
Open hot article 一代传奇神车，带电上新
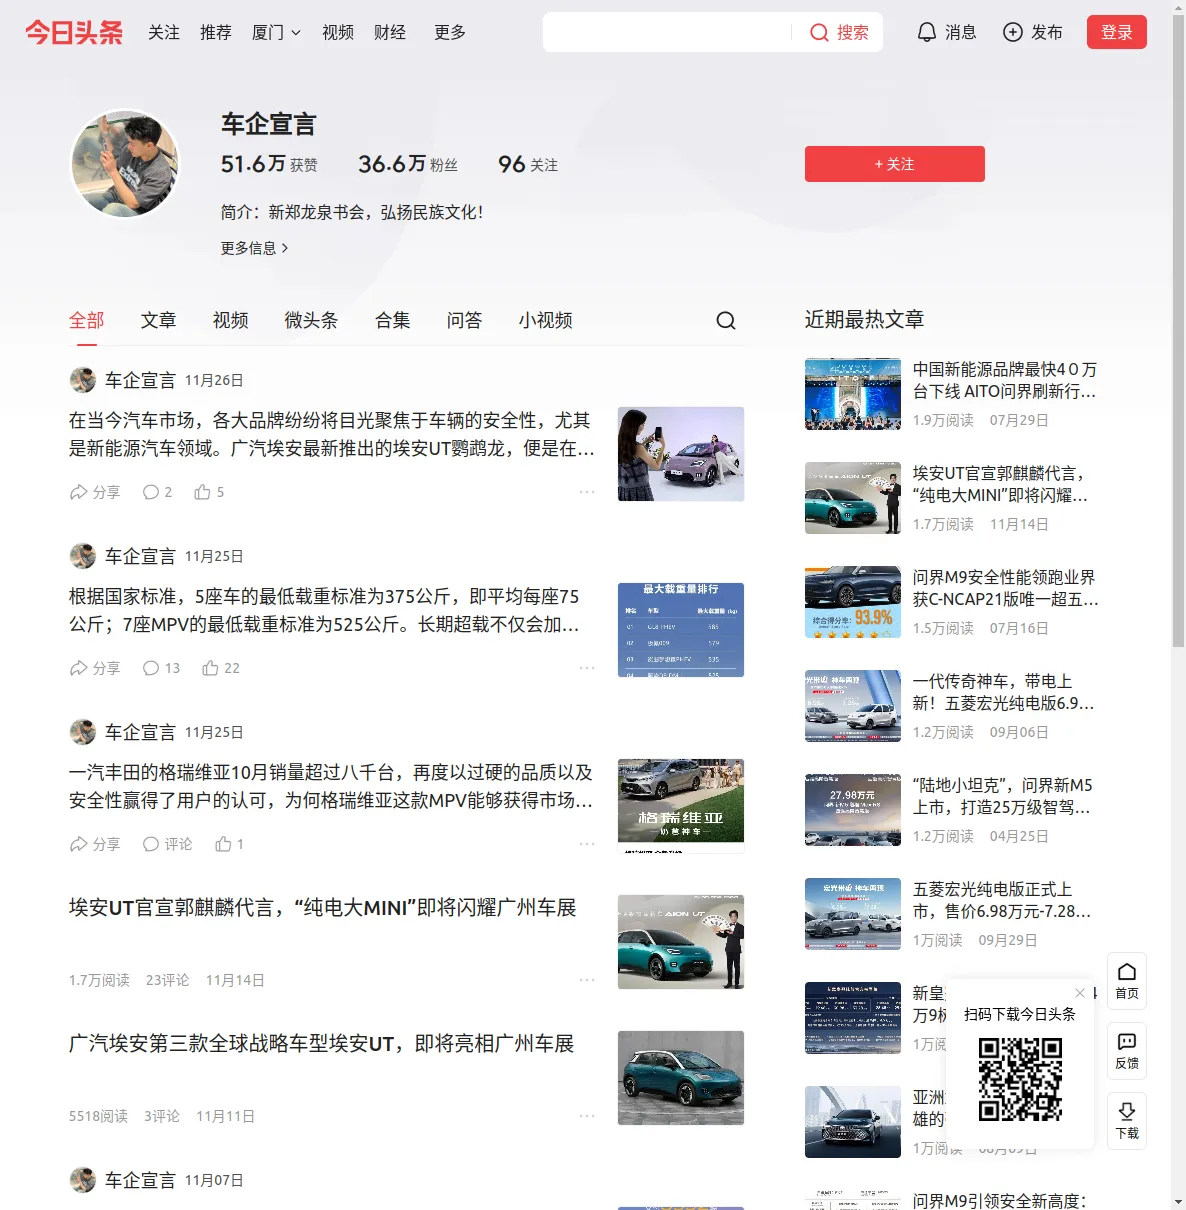(x=1004, y=692)
